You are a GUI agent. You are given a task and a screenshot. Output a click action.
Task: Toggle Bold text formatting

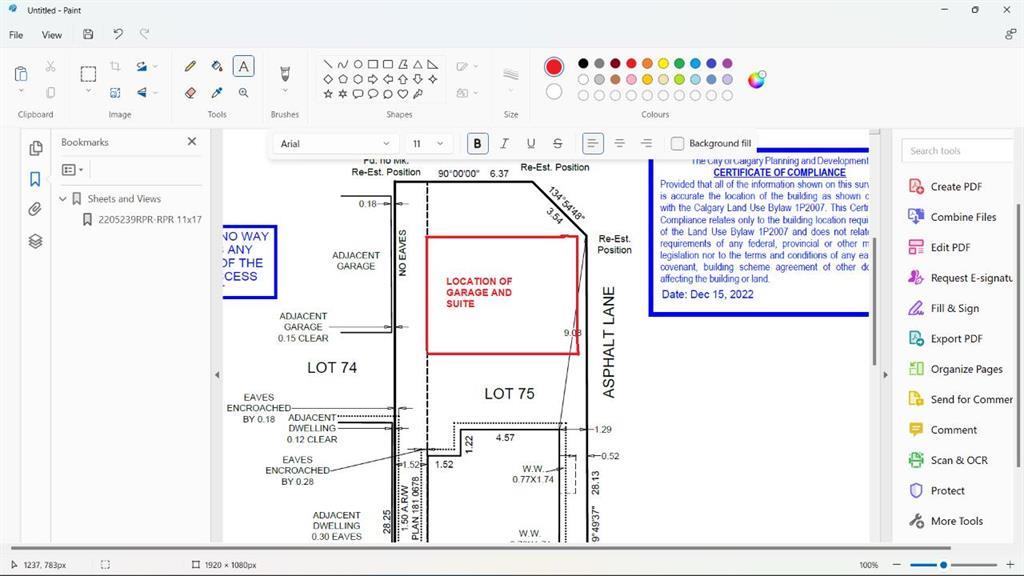click(x=478, y=144)
